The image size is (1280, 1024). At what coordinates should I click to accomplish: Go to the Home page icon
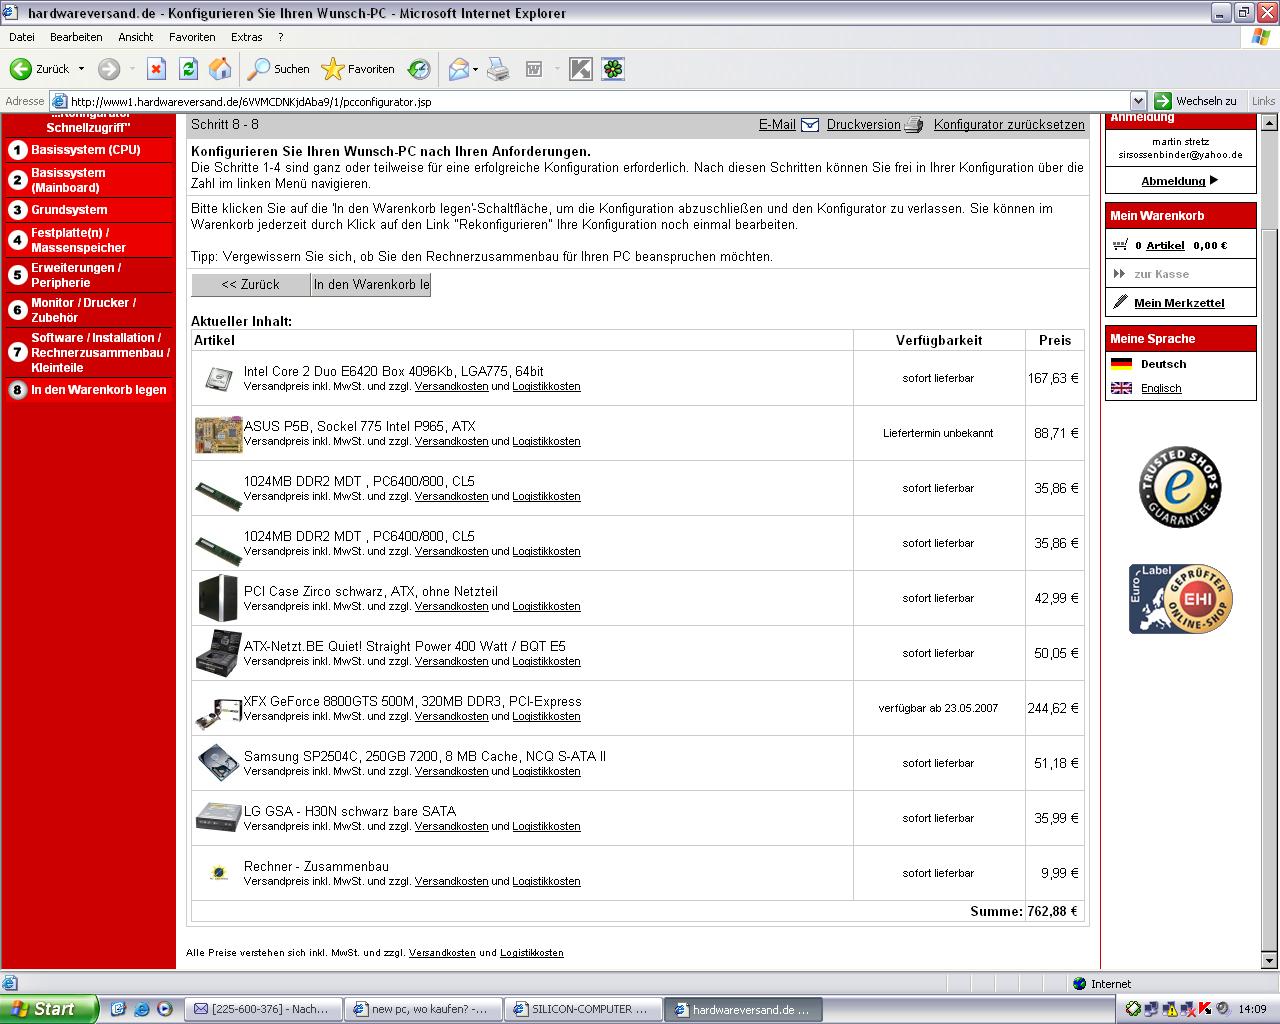(220, 69)
